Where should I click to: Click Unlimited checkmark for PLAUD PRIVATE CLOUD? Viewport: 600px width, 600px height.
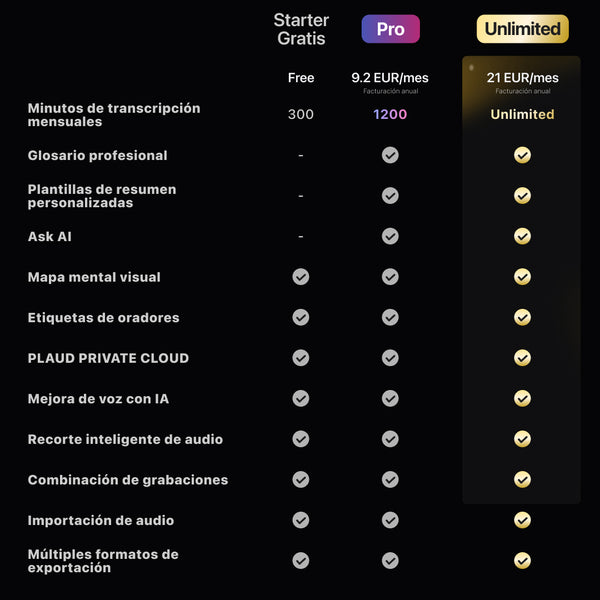click(x=522, y=358)
